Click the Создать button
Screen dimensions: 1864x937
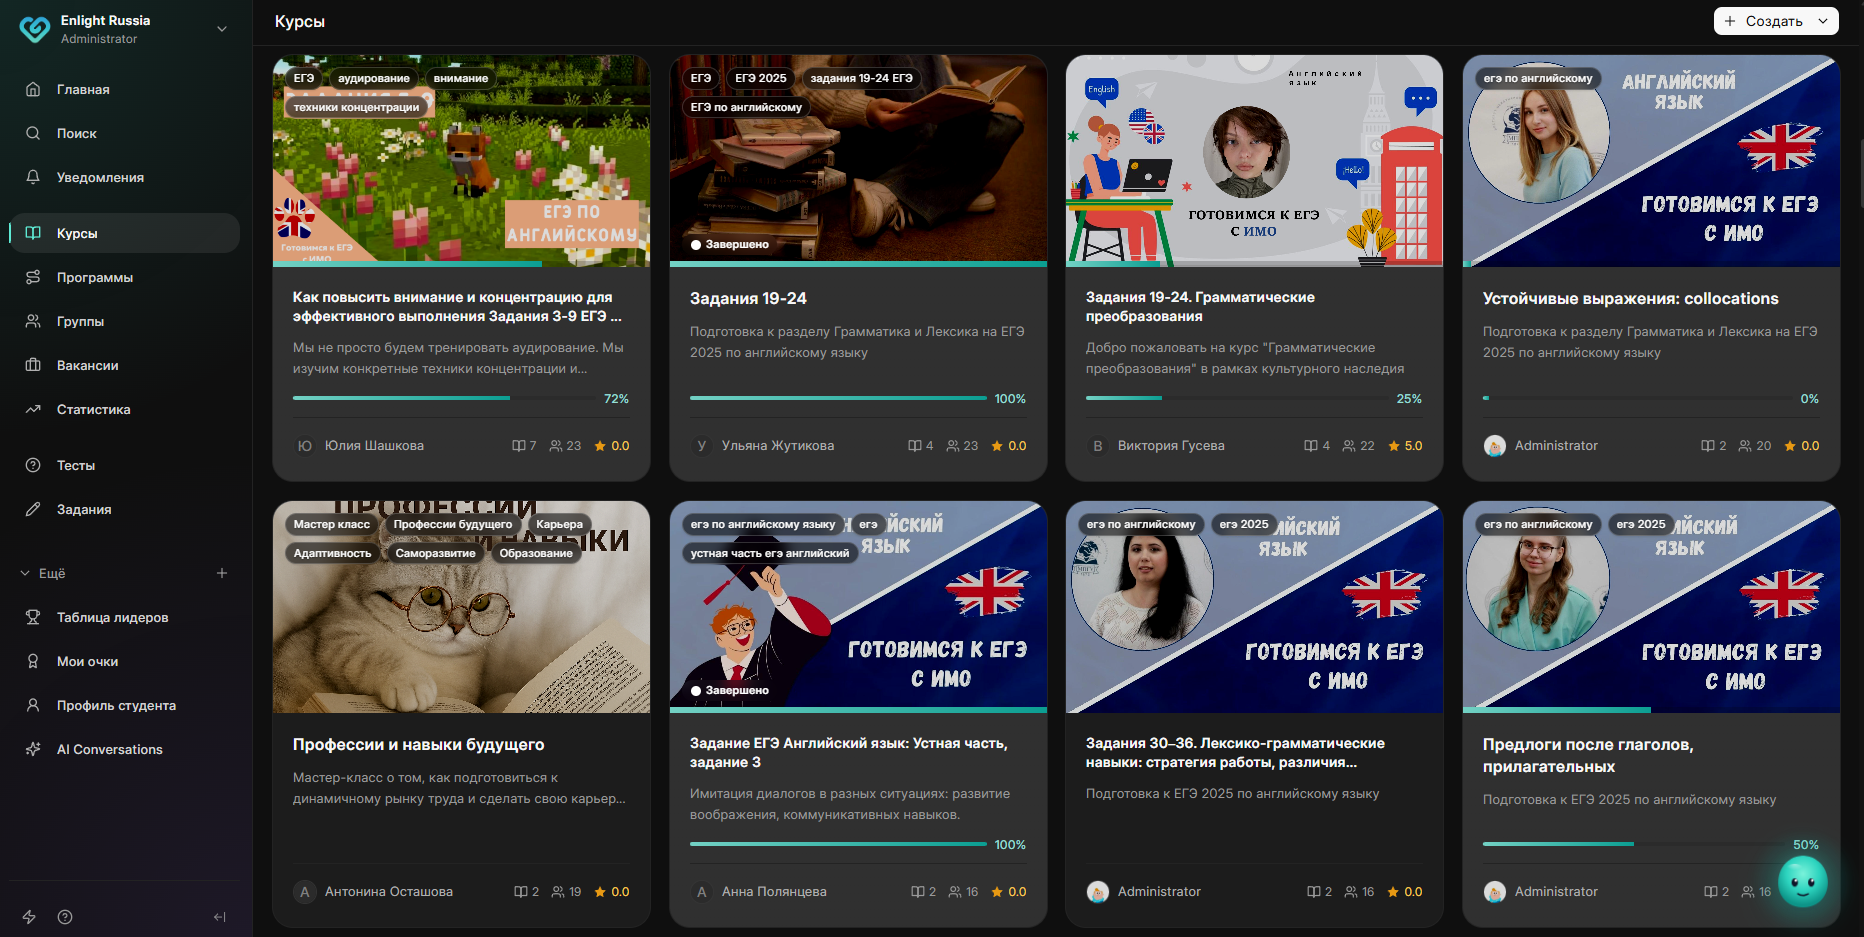1763,21
